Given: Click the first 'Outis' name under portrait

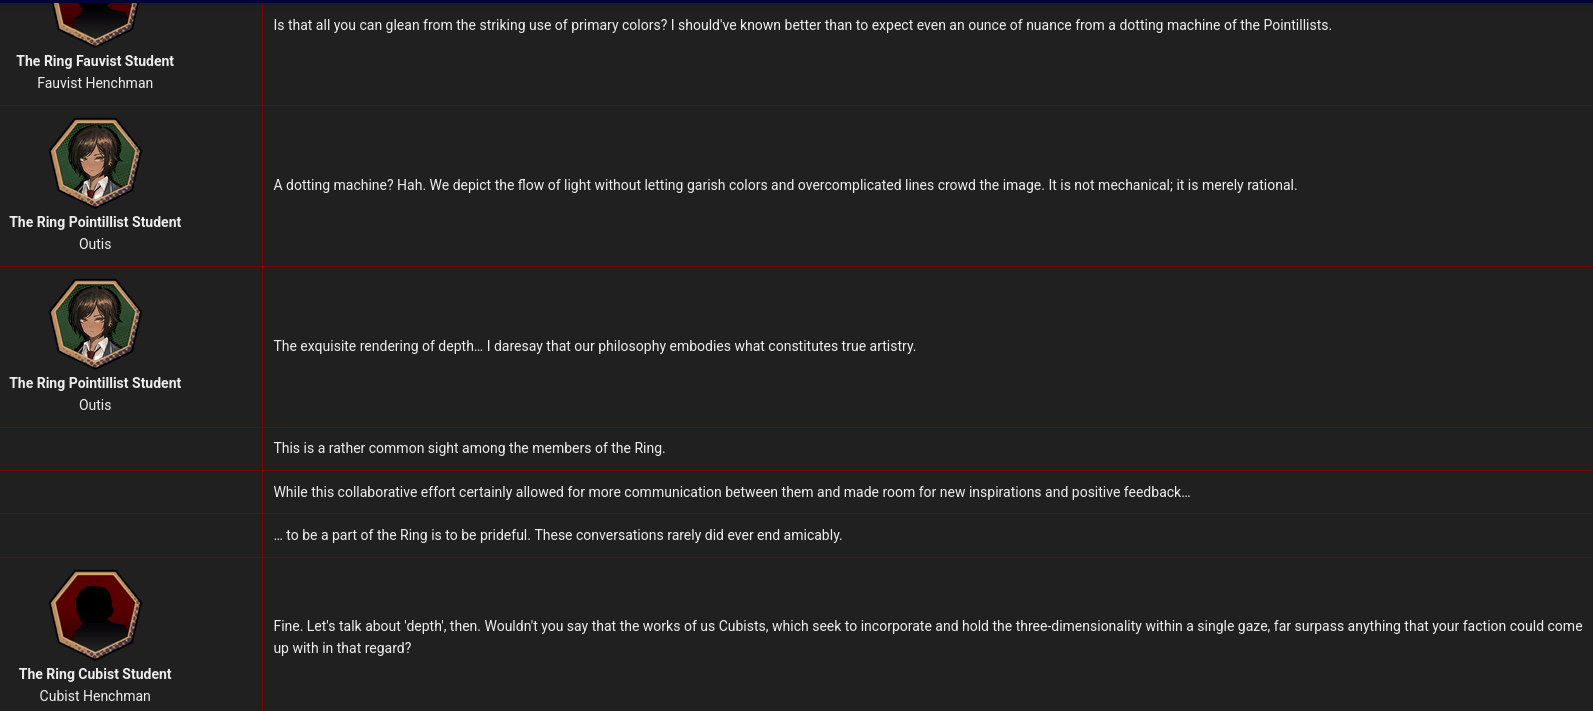Looking at the screenshot, I should pos(95,244).
